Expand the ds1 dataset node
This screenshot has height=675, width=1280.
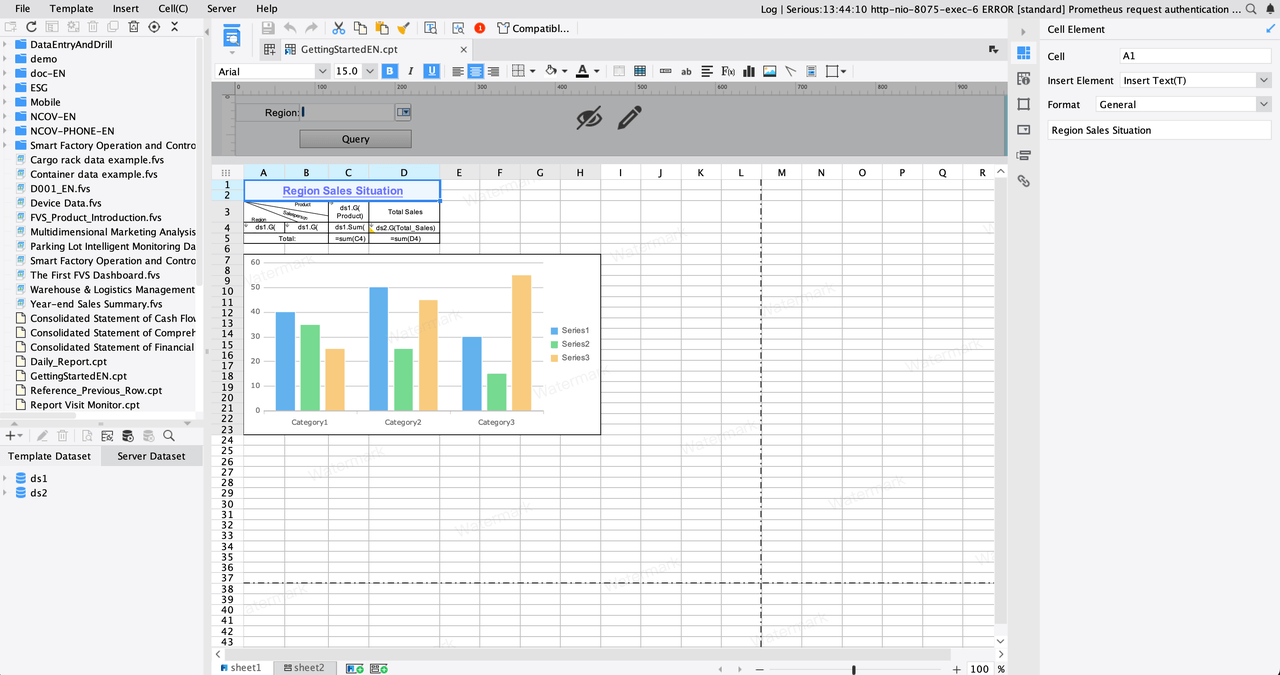pos(7,479)
